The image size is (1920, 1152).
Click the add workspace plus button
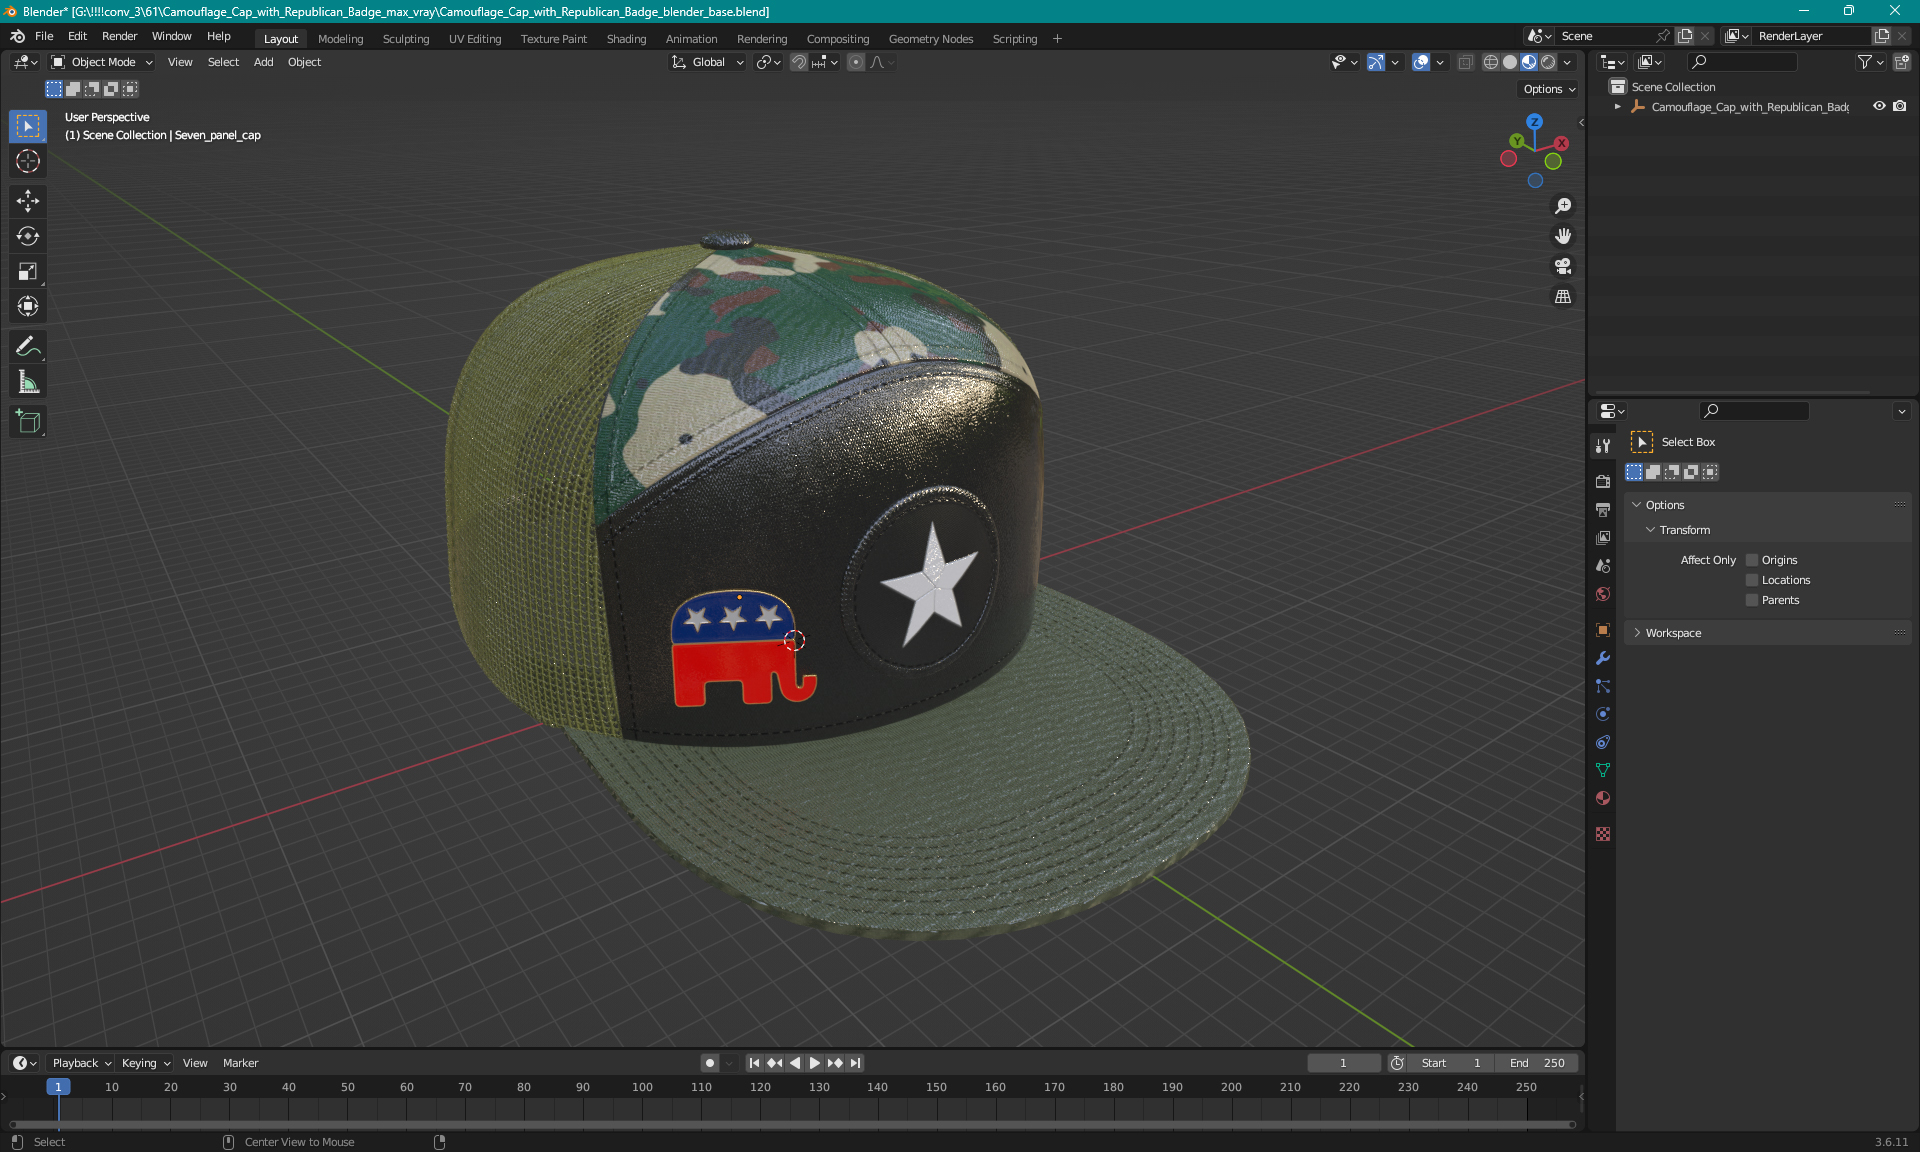(1057, 39)
